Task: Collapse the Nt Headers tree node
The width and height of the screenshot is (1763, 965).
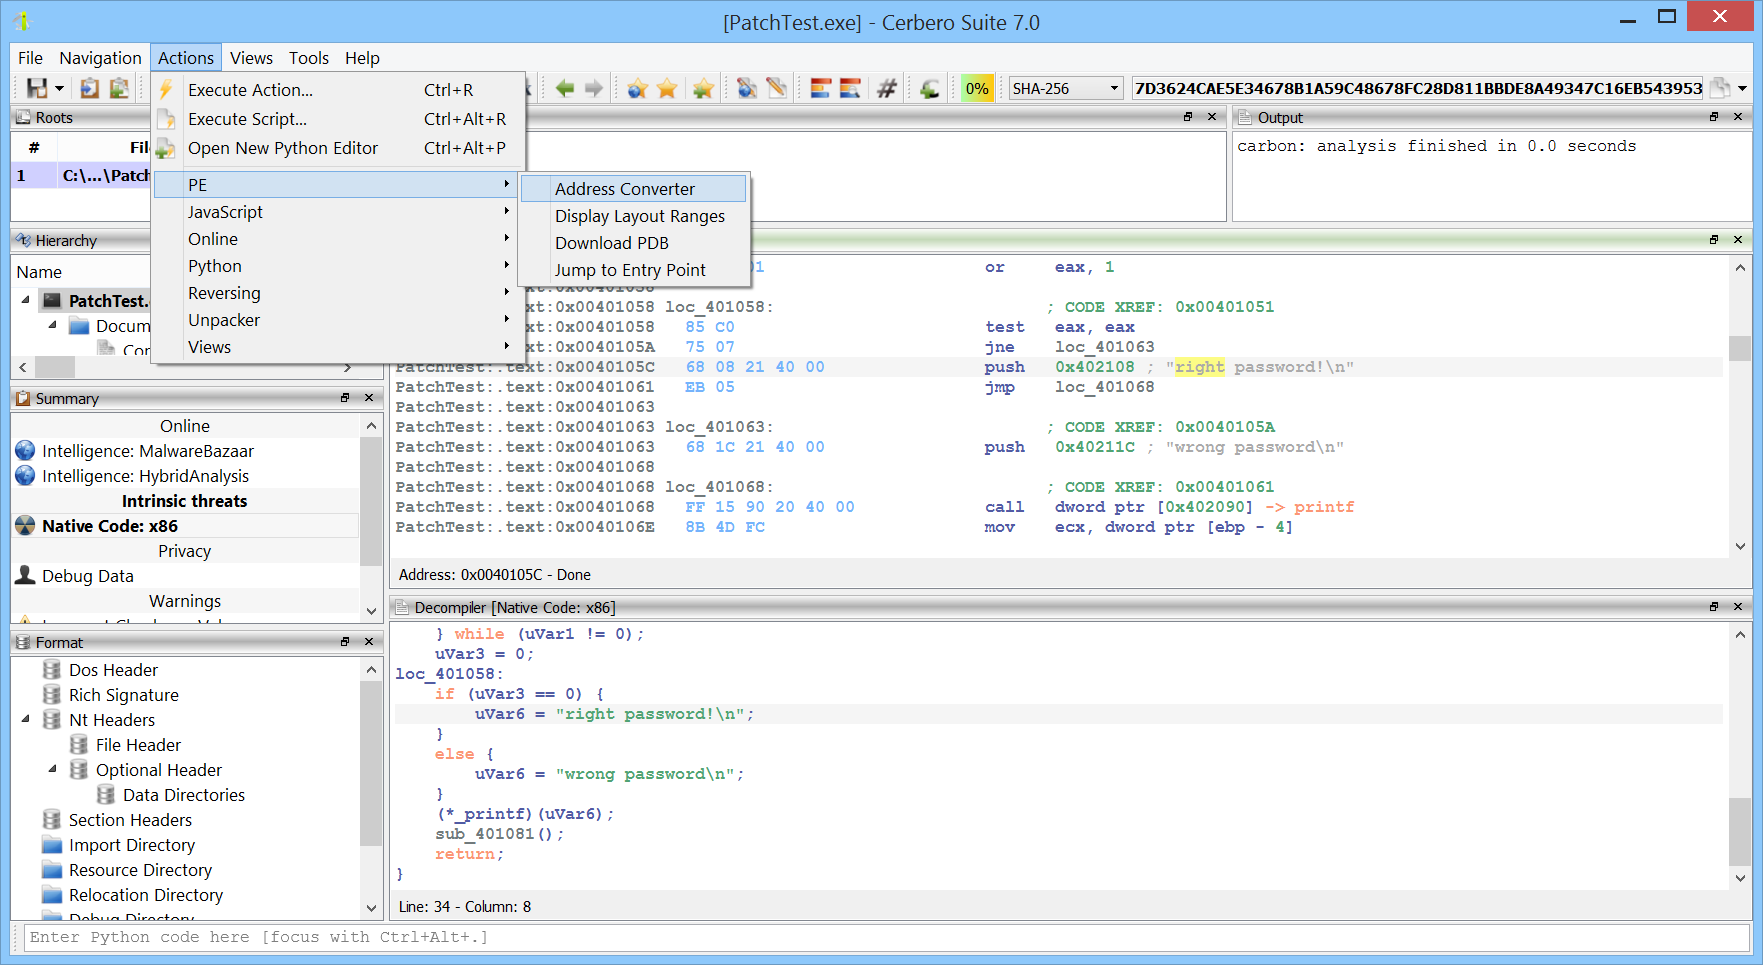Action: coord(26,719)
